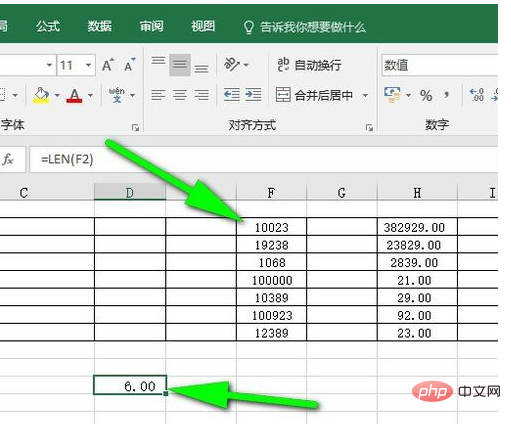Click the wén phonetic guide icon
Image resolution: width=511 pixels, height=424 pixels.
click(x=117, y=95)
